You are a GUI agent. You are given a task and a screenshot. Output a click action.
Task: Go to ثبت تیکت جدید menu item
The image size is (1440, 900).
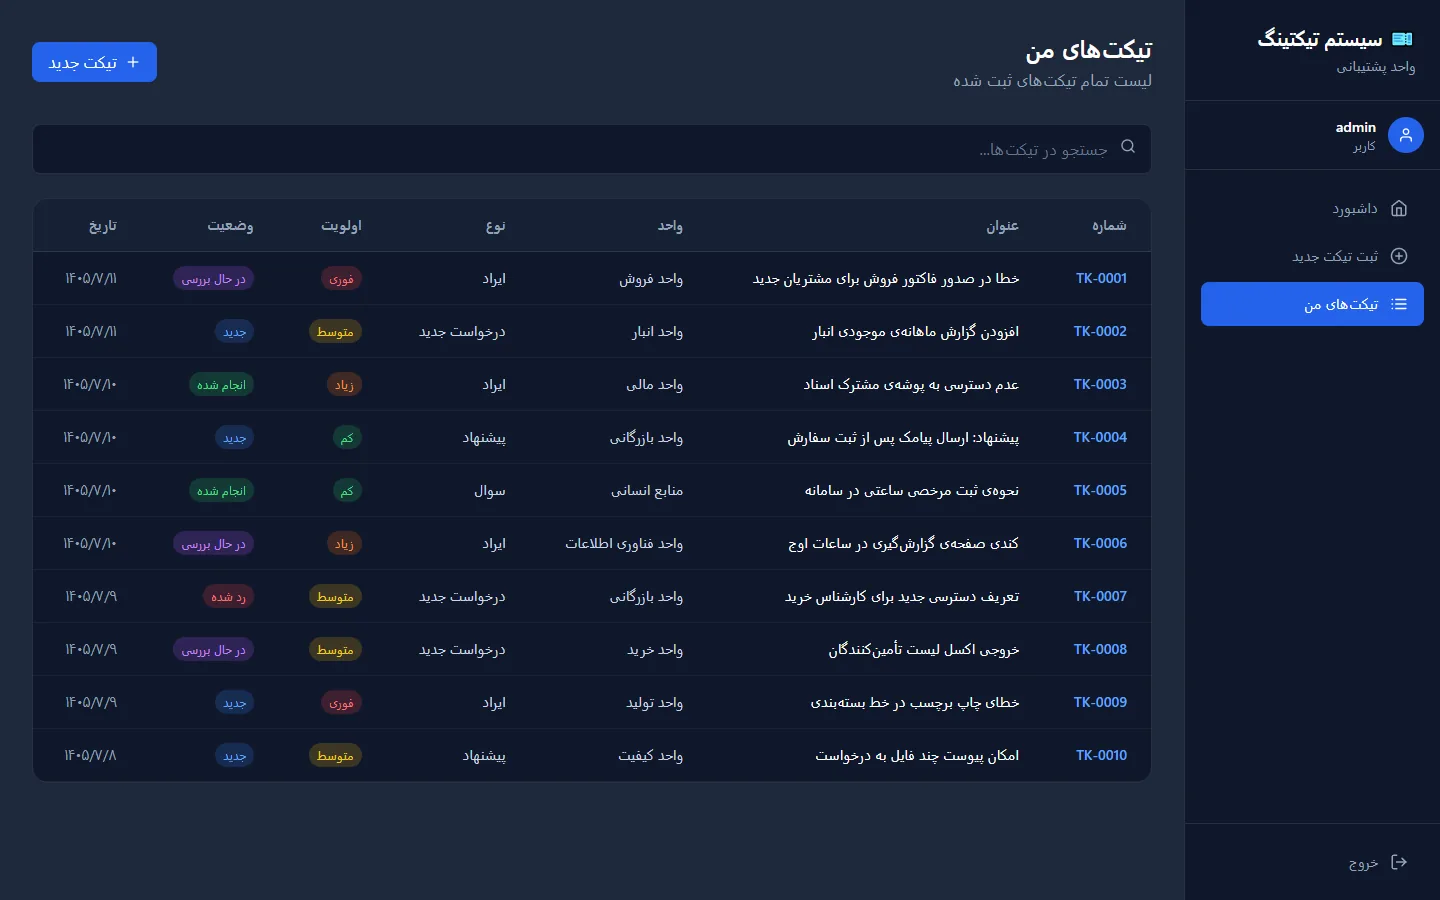coord(1312,256)
